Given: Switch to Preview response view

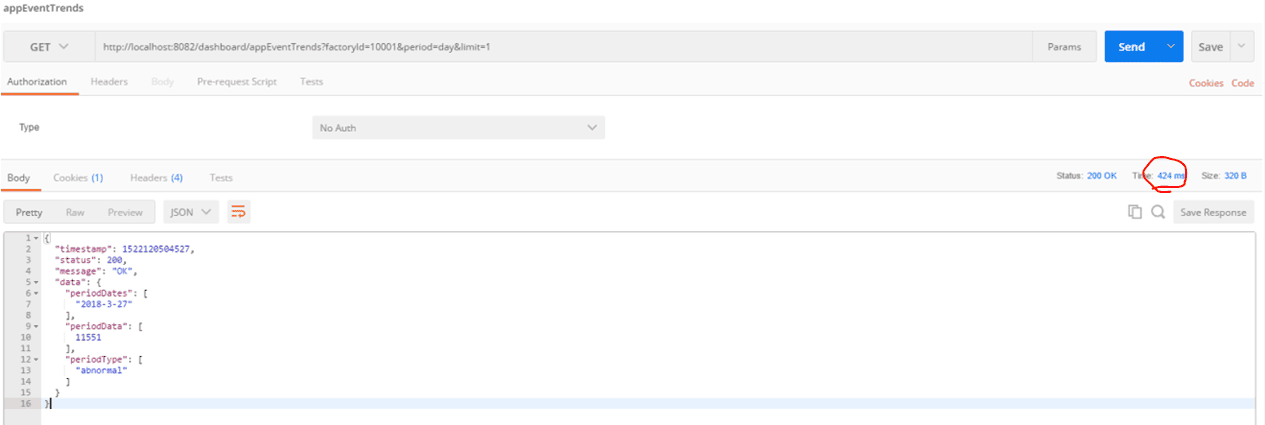Looking at the screenshot, I should [125, 212].
